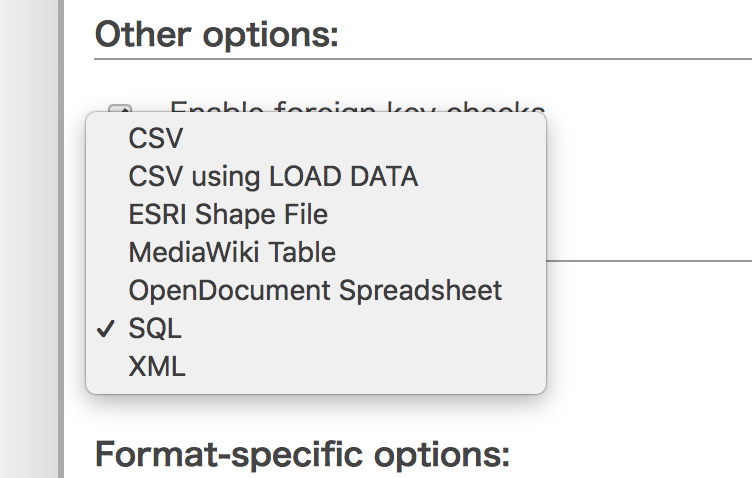Click empty space right of the XML option
752x478 pixels.
click(x=364, y=366)
